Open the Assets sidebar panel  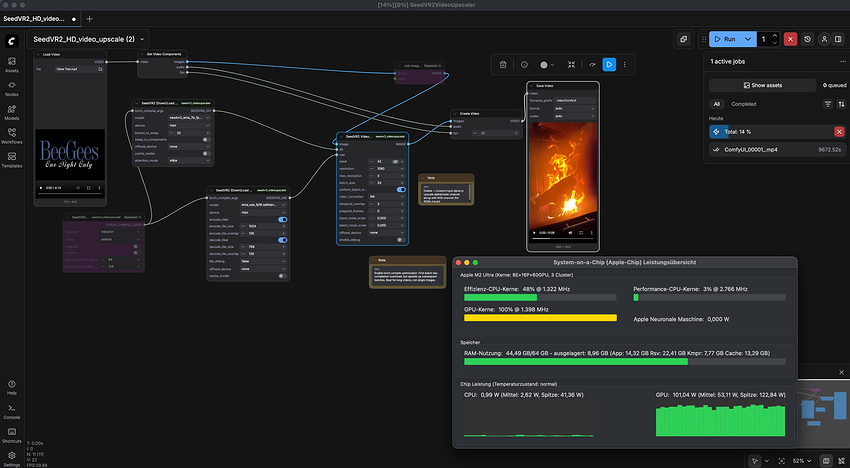11,67
